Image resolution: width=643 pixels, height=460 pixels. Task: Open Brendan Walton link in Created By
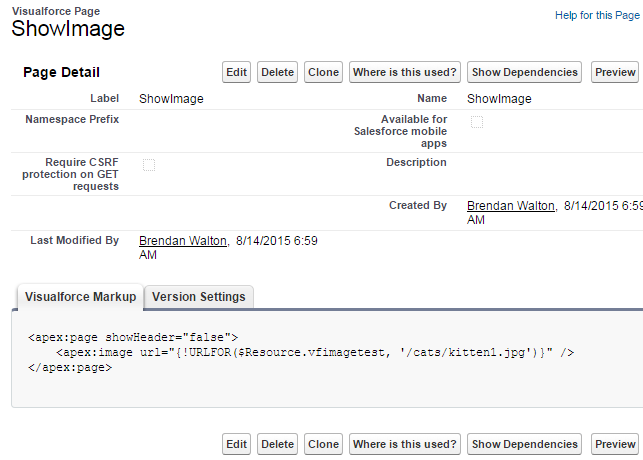[510, 205]
